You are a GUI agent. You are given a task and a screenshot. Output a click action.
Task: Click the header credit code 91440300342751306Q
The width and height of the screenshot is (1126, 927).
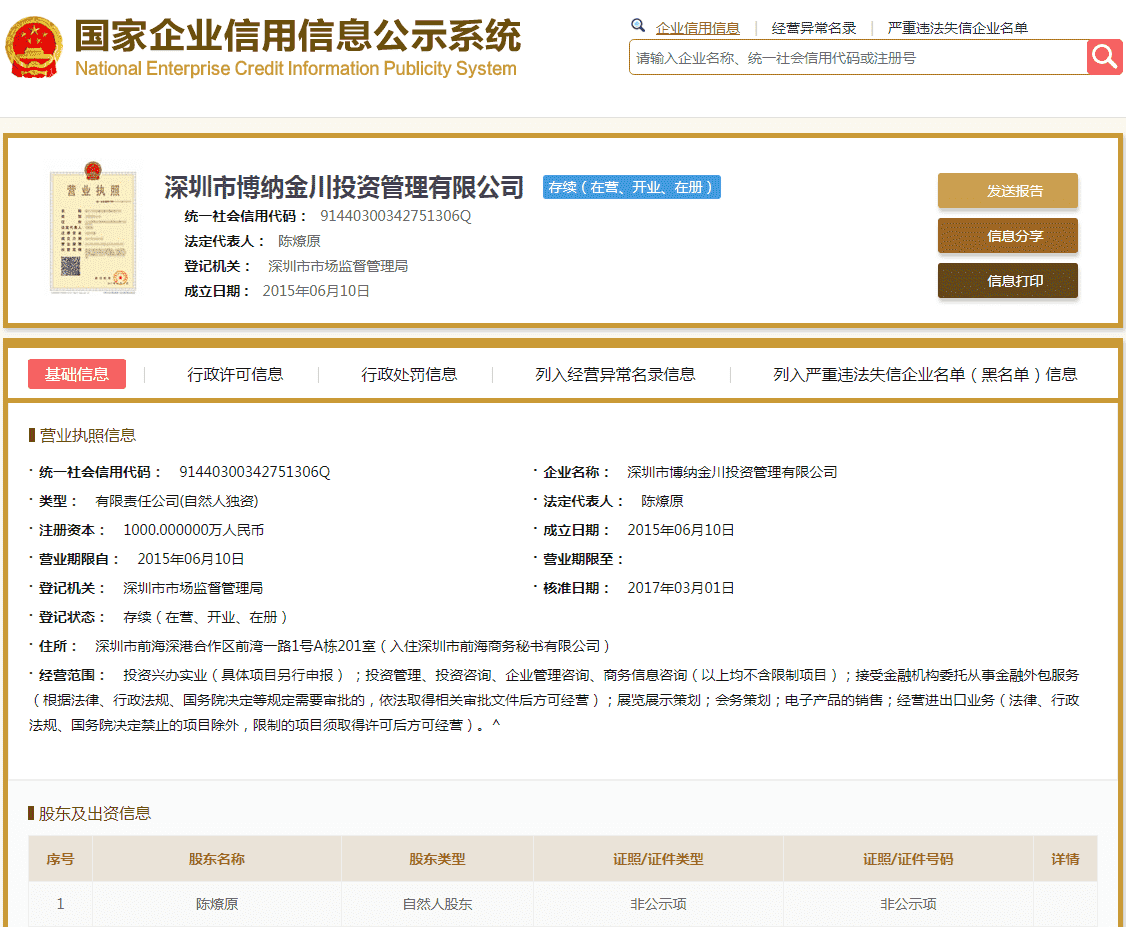click(x=396, y=215)
